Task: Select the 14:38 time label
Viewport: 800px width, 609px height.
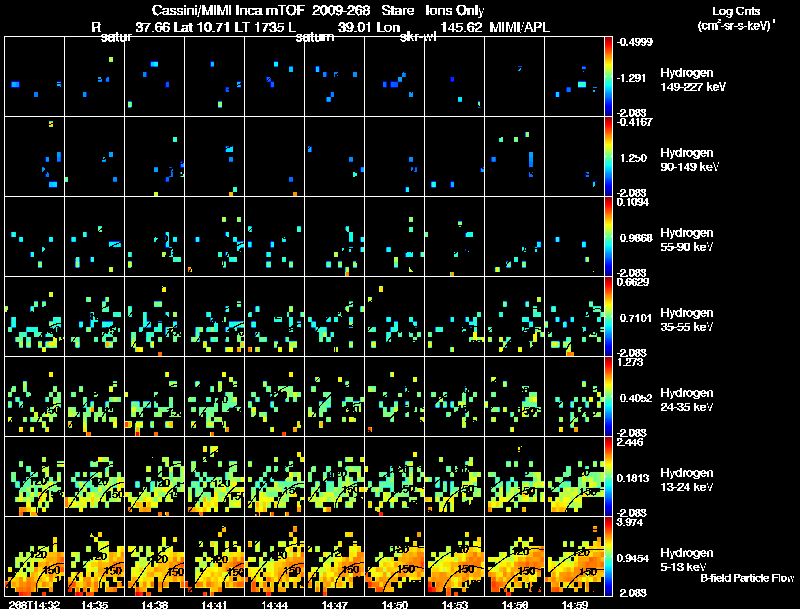Action: [155, 604]
